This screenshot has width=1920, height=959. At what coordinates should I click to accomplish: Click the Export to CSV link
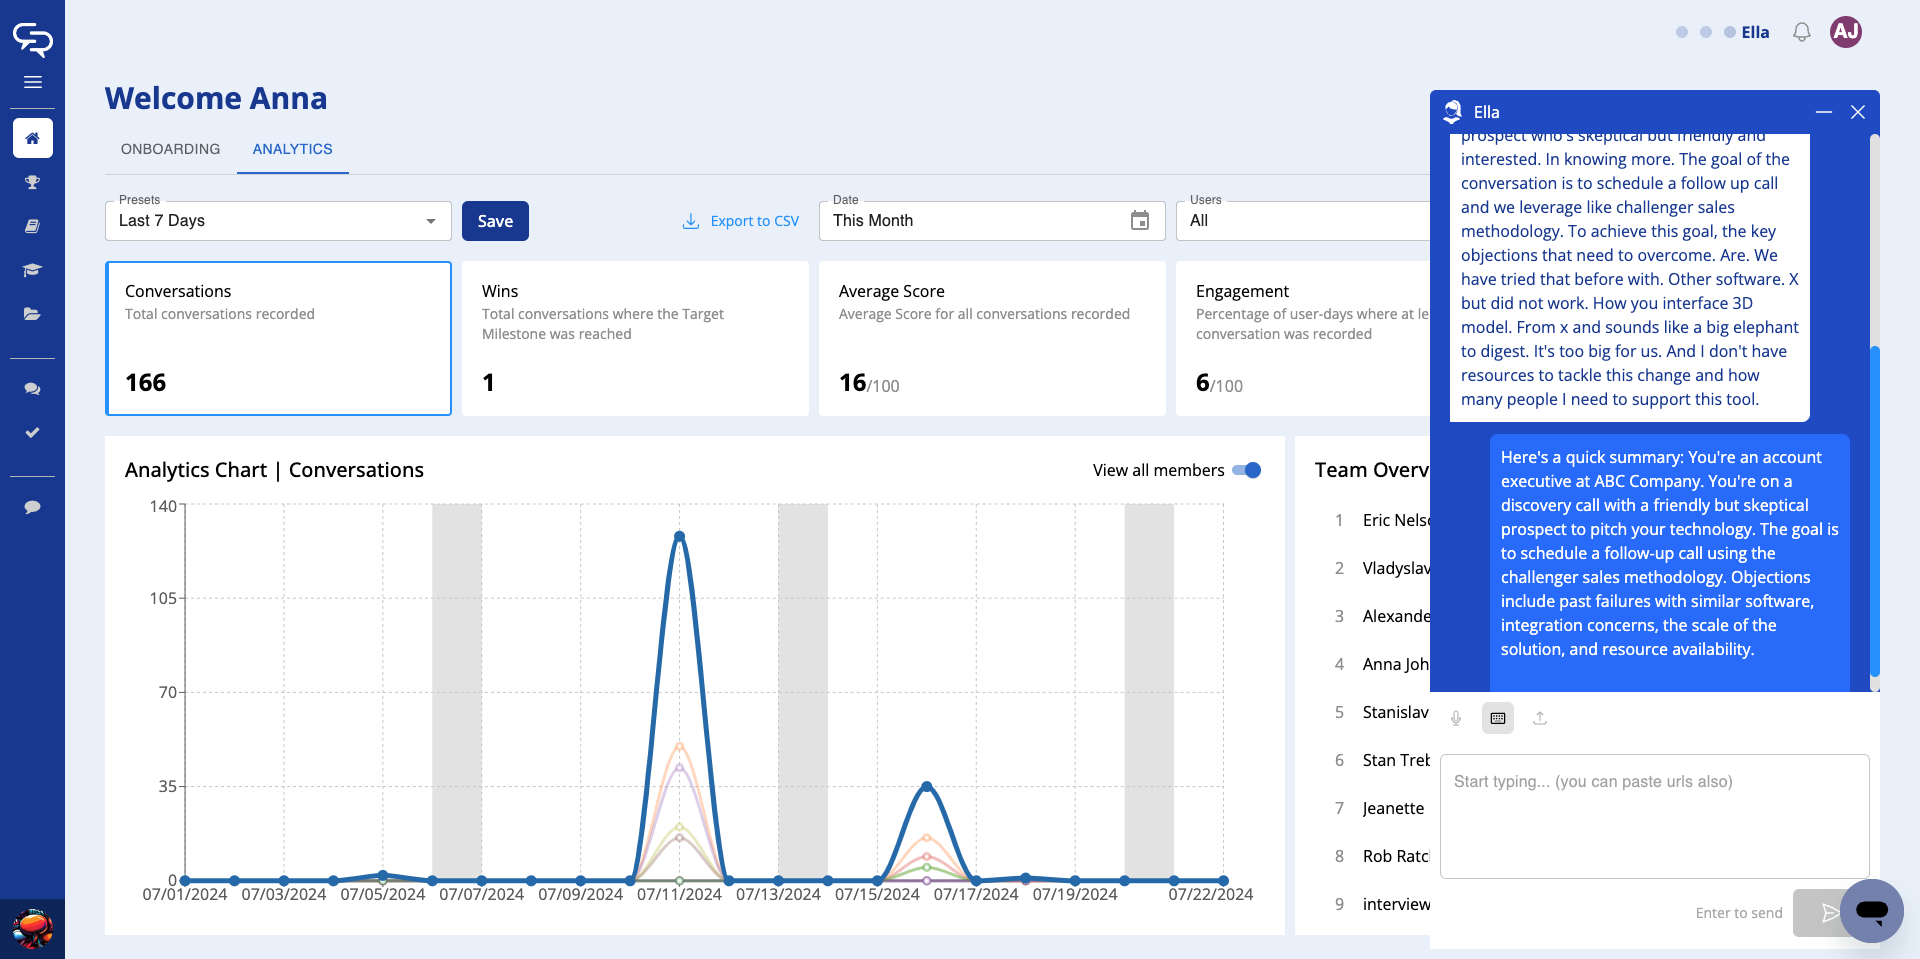[x=741, y=221]
